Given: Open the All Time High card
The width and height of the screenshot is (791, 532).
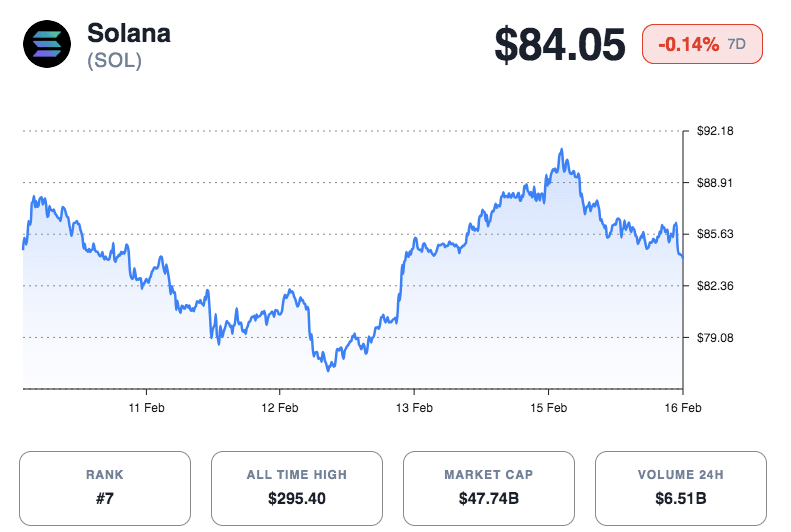Looking at the screenshot, I should click(x=297, y=487).
